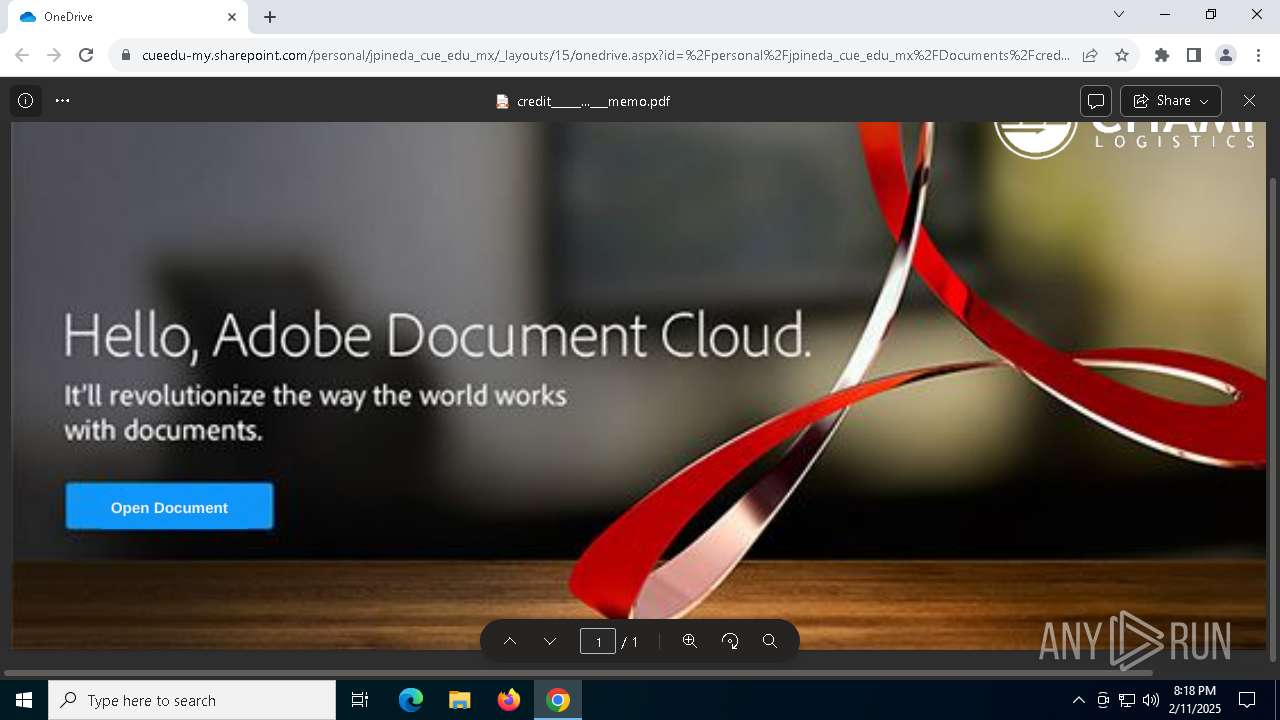Open Chrome tab search dropdown

pyautogui.click(x=1119, y=15)
